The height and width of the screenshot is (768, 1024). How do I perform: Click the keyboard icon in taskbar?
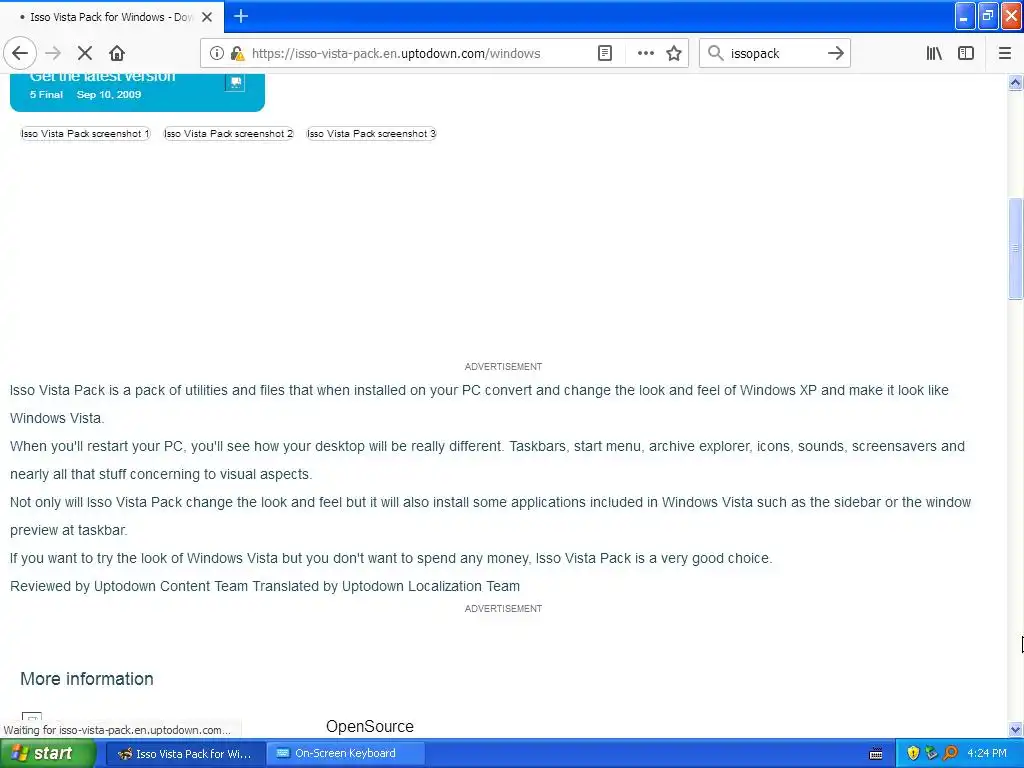point(876,754)
